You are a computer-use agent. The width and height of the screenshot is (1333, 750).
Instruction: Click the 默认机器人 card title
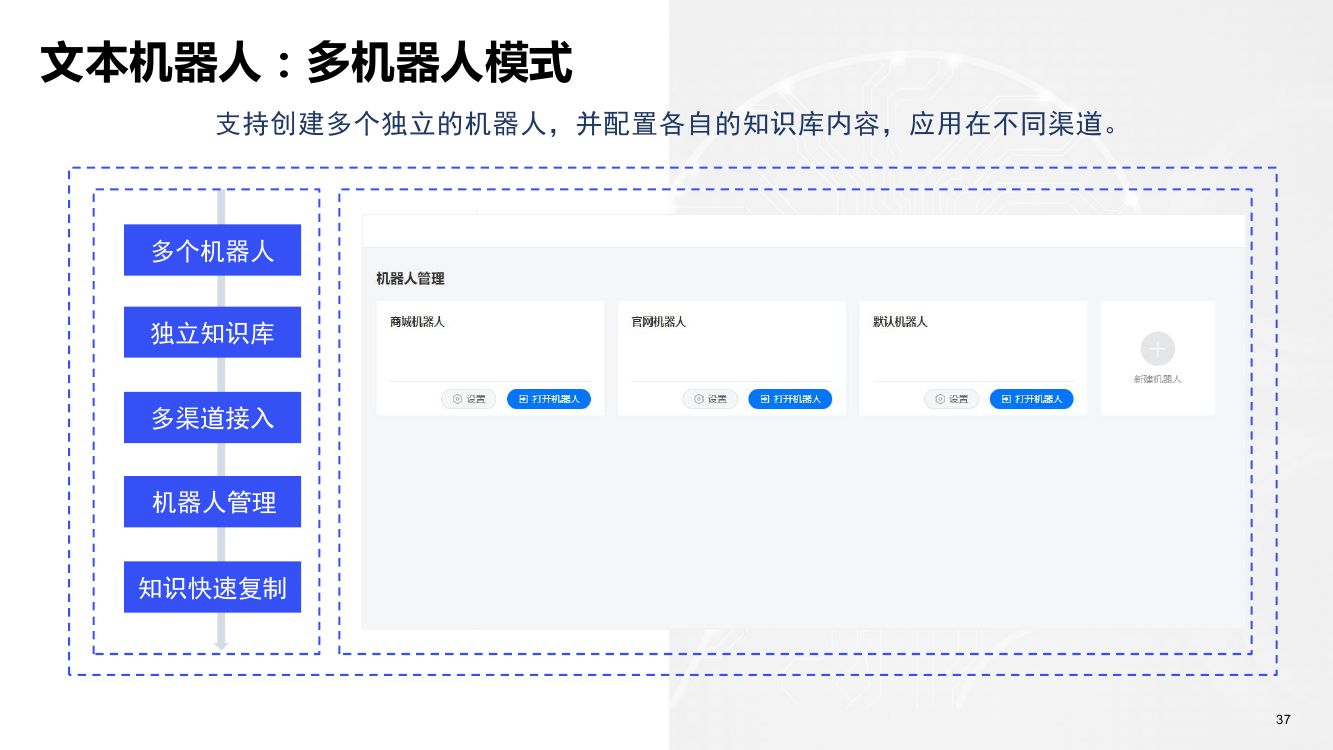(x=900, y=322)
